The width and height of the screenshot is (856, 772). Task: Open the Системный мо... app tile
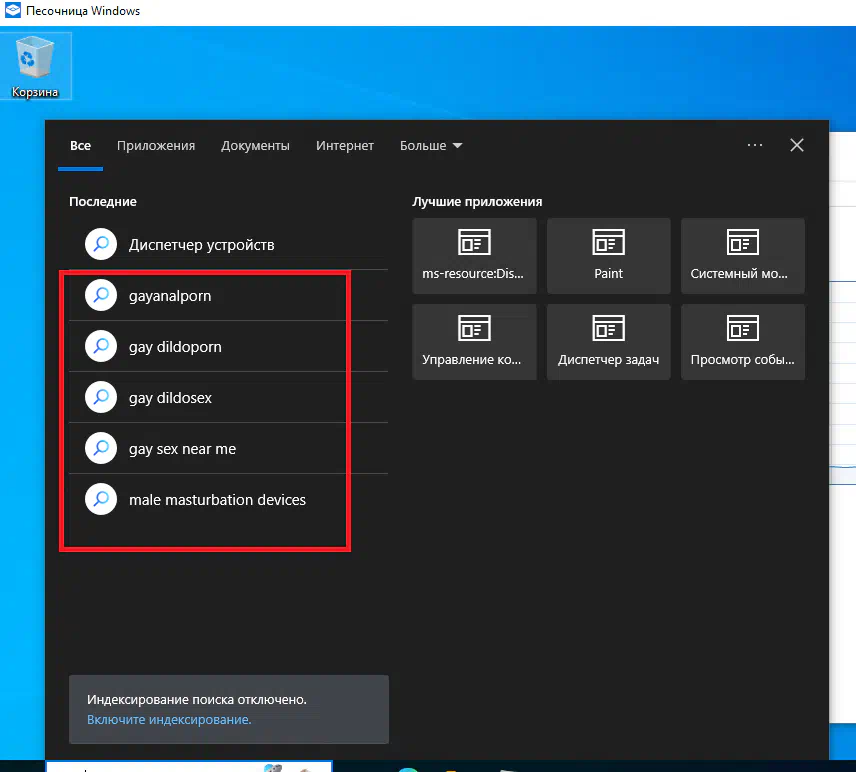(742, 256)
